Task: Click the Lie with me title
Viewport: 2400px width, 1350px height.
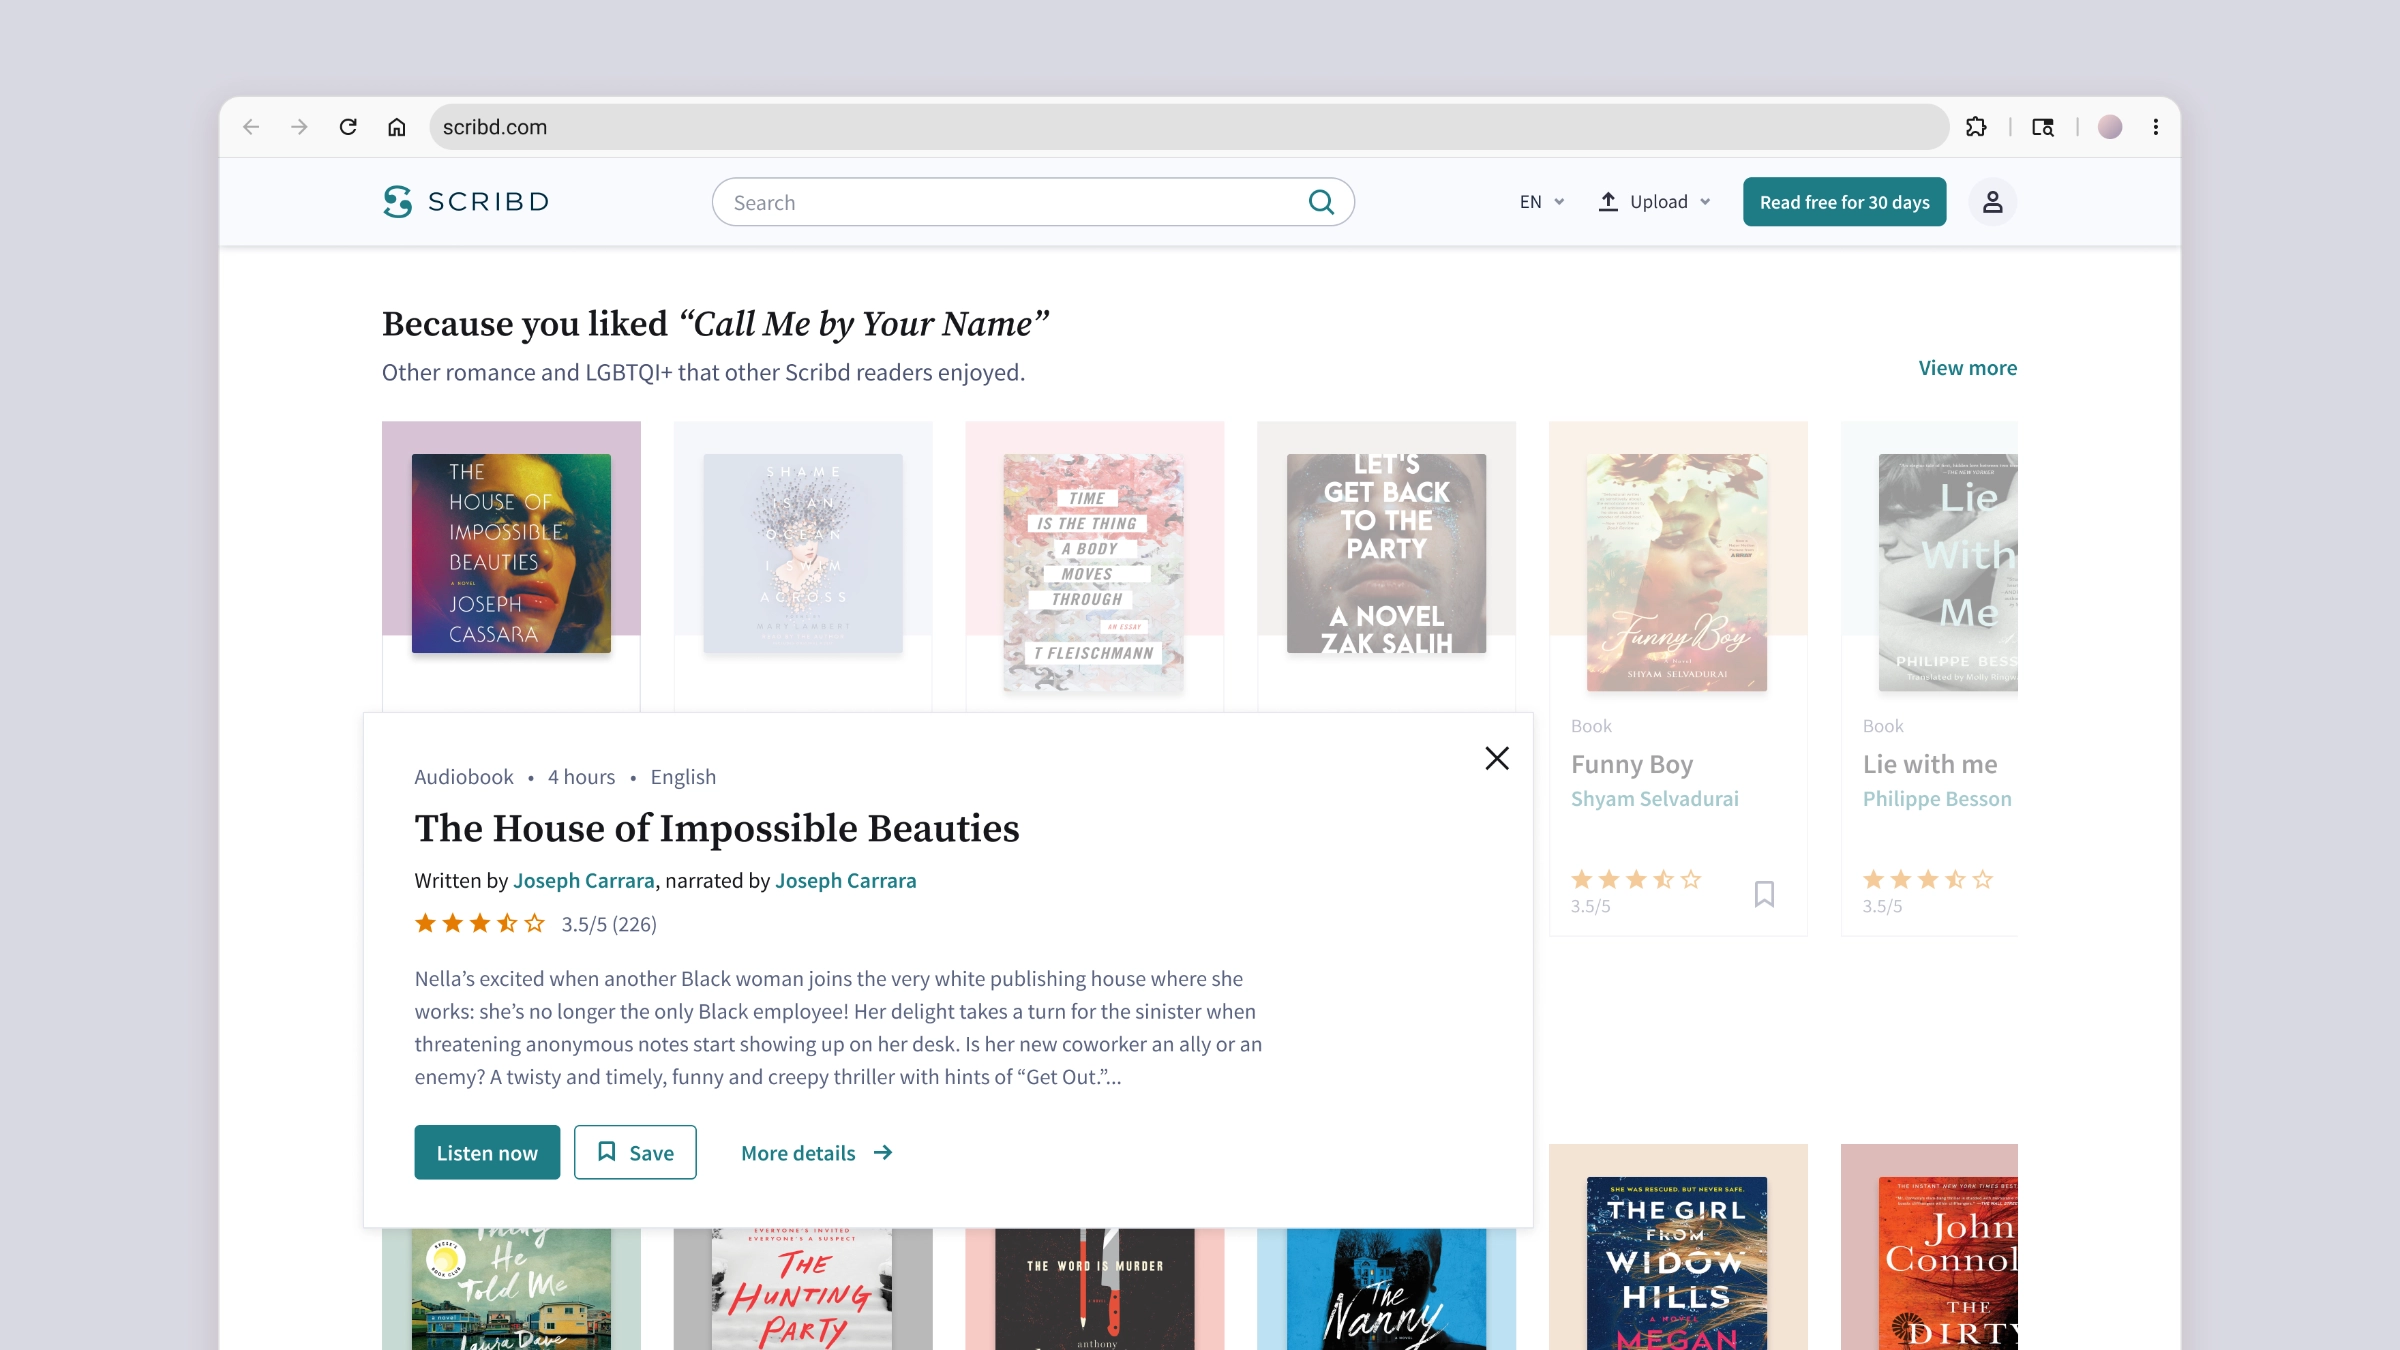Action: point(1930,765)
